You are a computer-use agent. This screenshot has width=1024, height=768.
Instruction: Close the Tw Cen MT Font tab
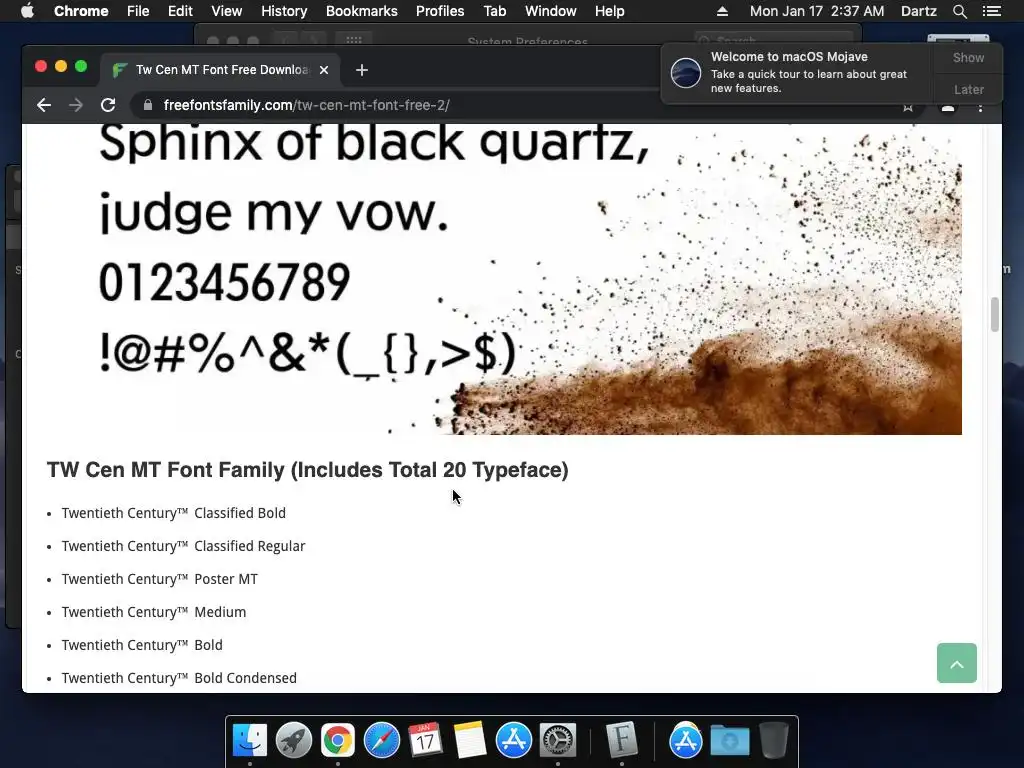324,70
